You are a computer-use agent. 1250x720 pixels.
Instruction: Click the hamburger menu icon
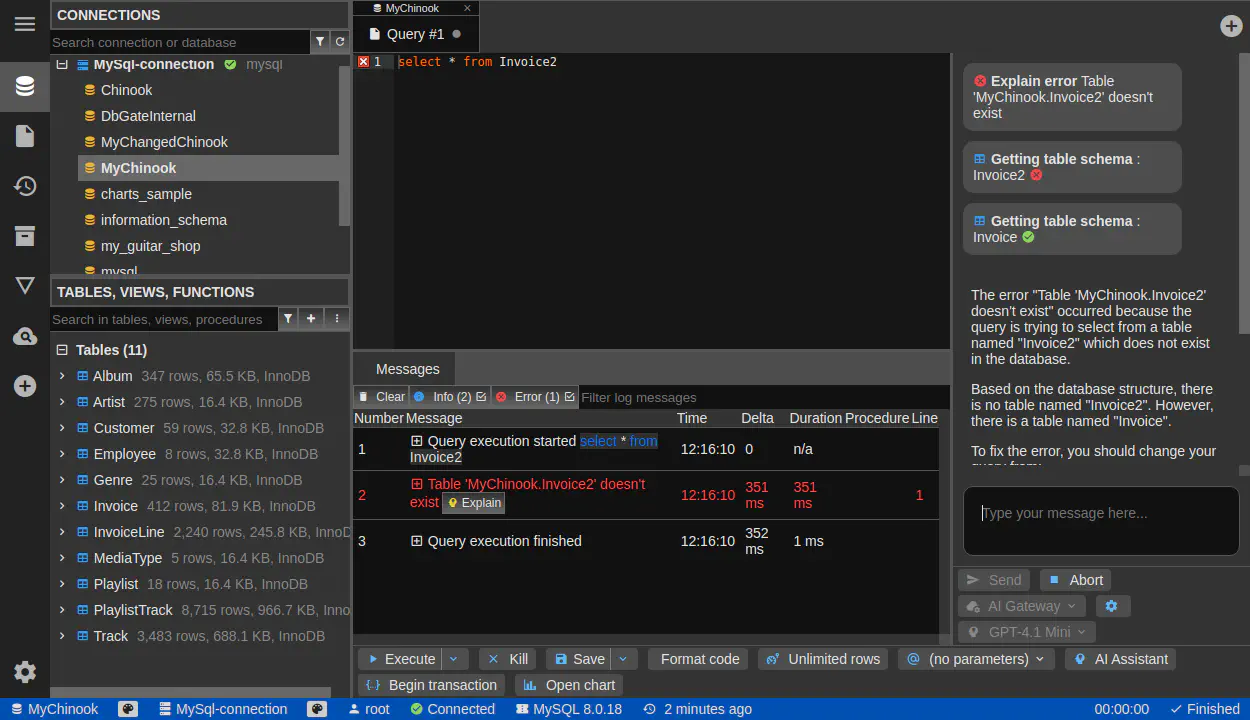click(25, 24)
